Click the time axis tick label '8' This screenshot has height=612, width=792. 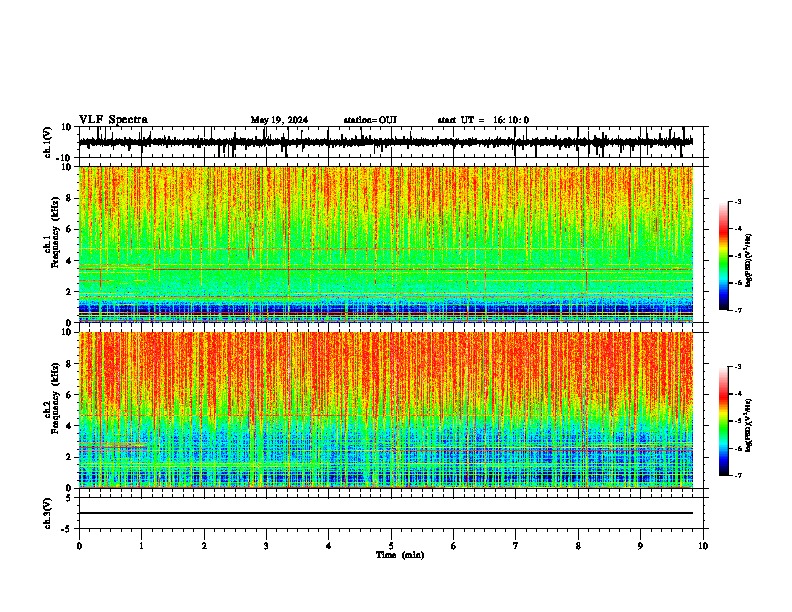coord(578,546)
